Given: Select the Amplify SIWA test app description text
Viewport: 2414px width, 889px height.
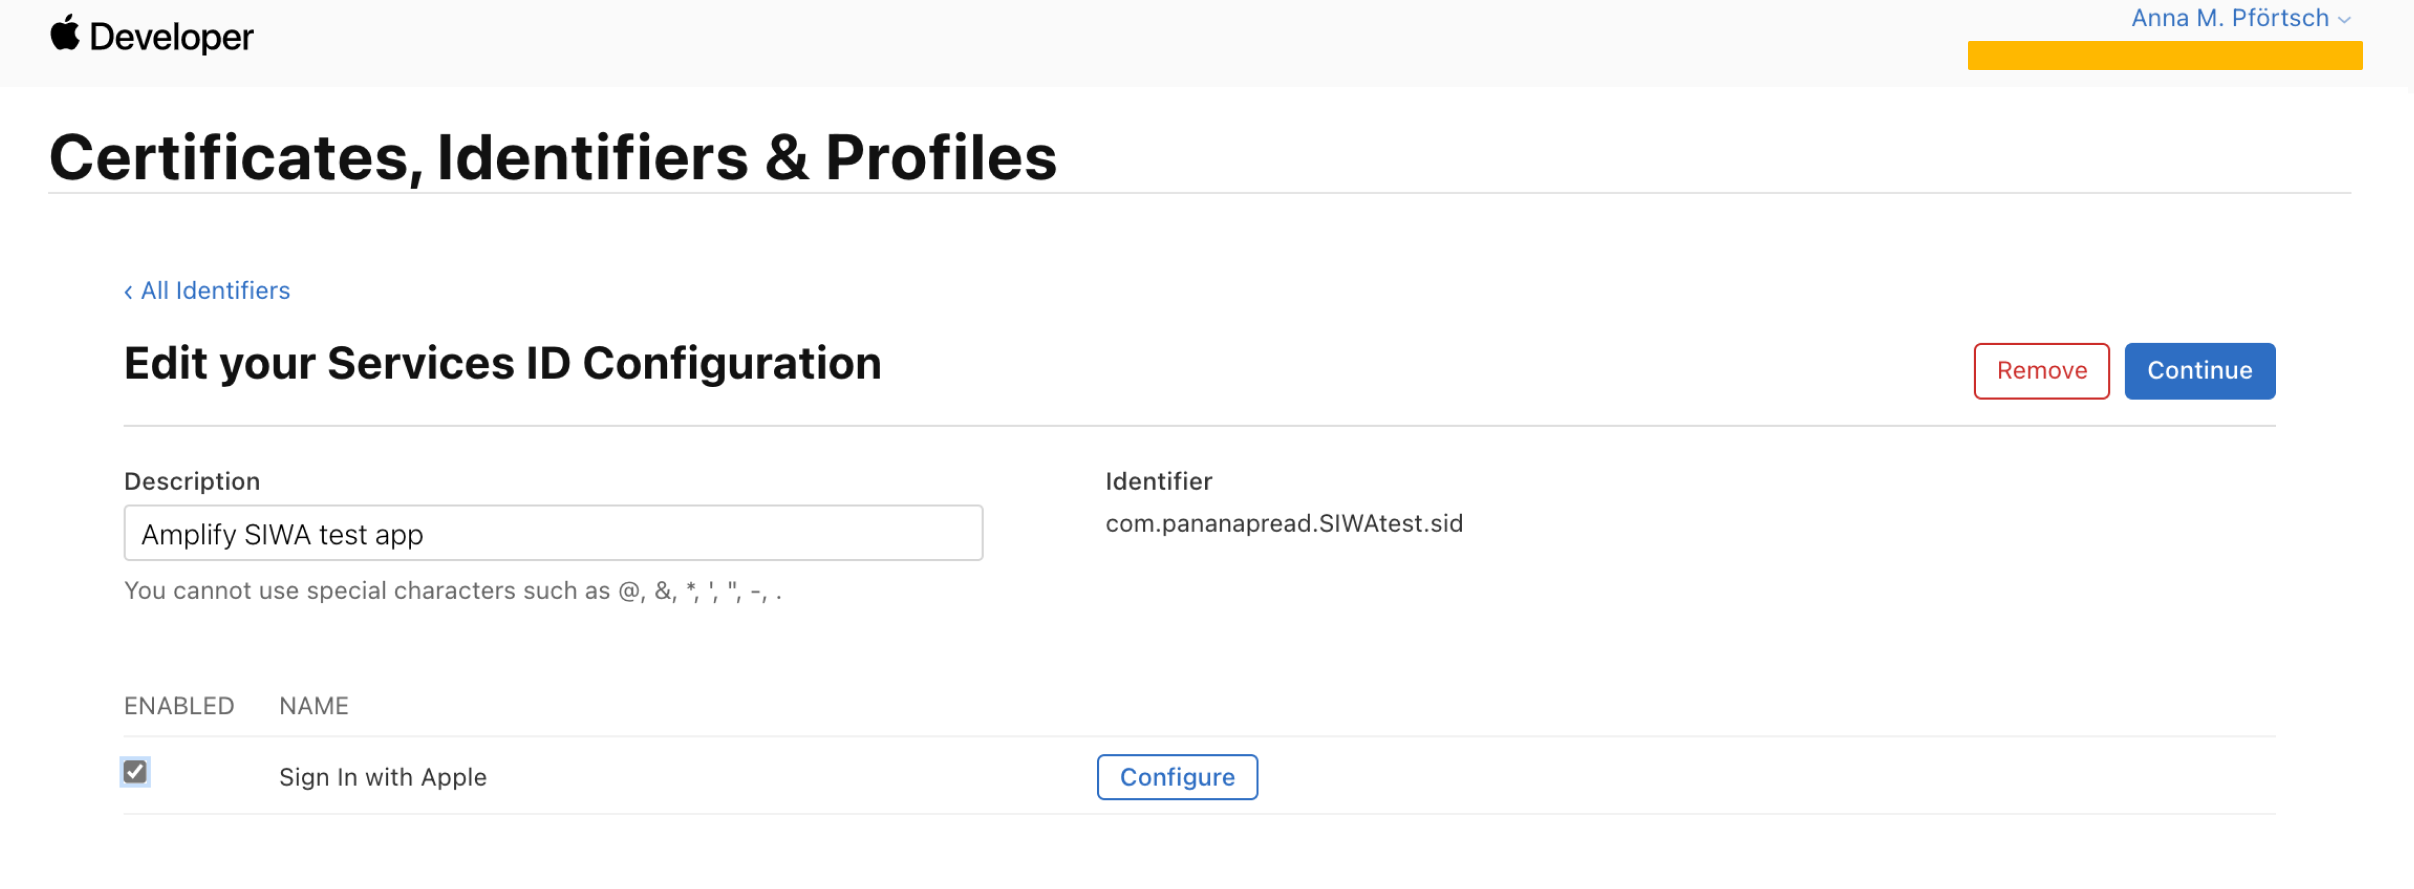Looking at the screenshot, I should point(283,533).
